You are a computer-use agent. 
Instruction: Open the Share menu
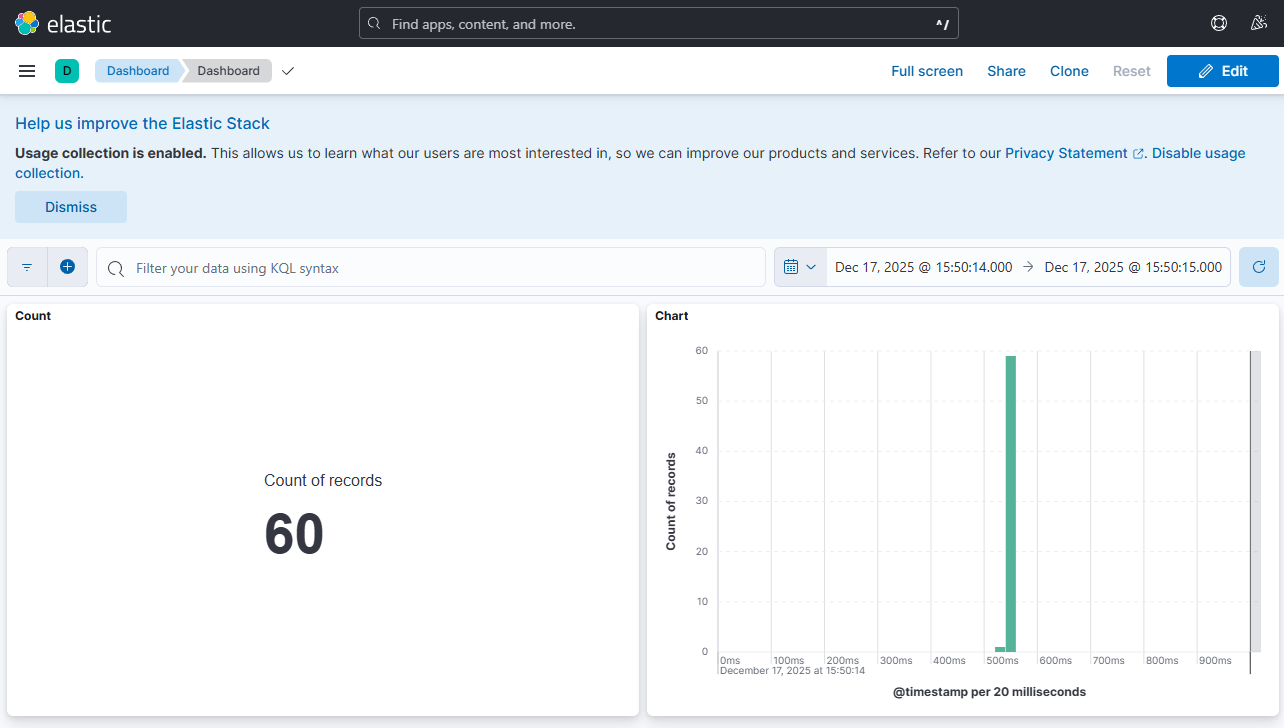(1006, 71)
